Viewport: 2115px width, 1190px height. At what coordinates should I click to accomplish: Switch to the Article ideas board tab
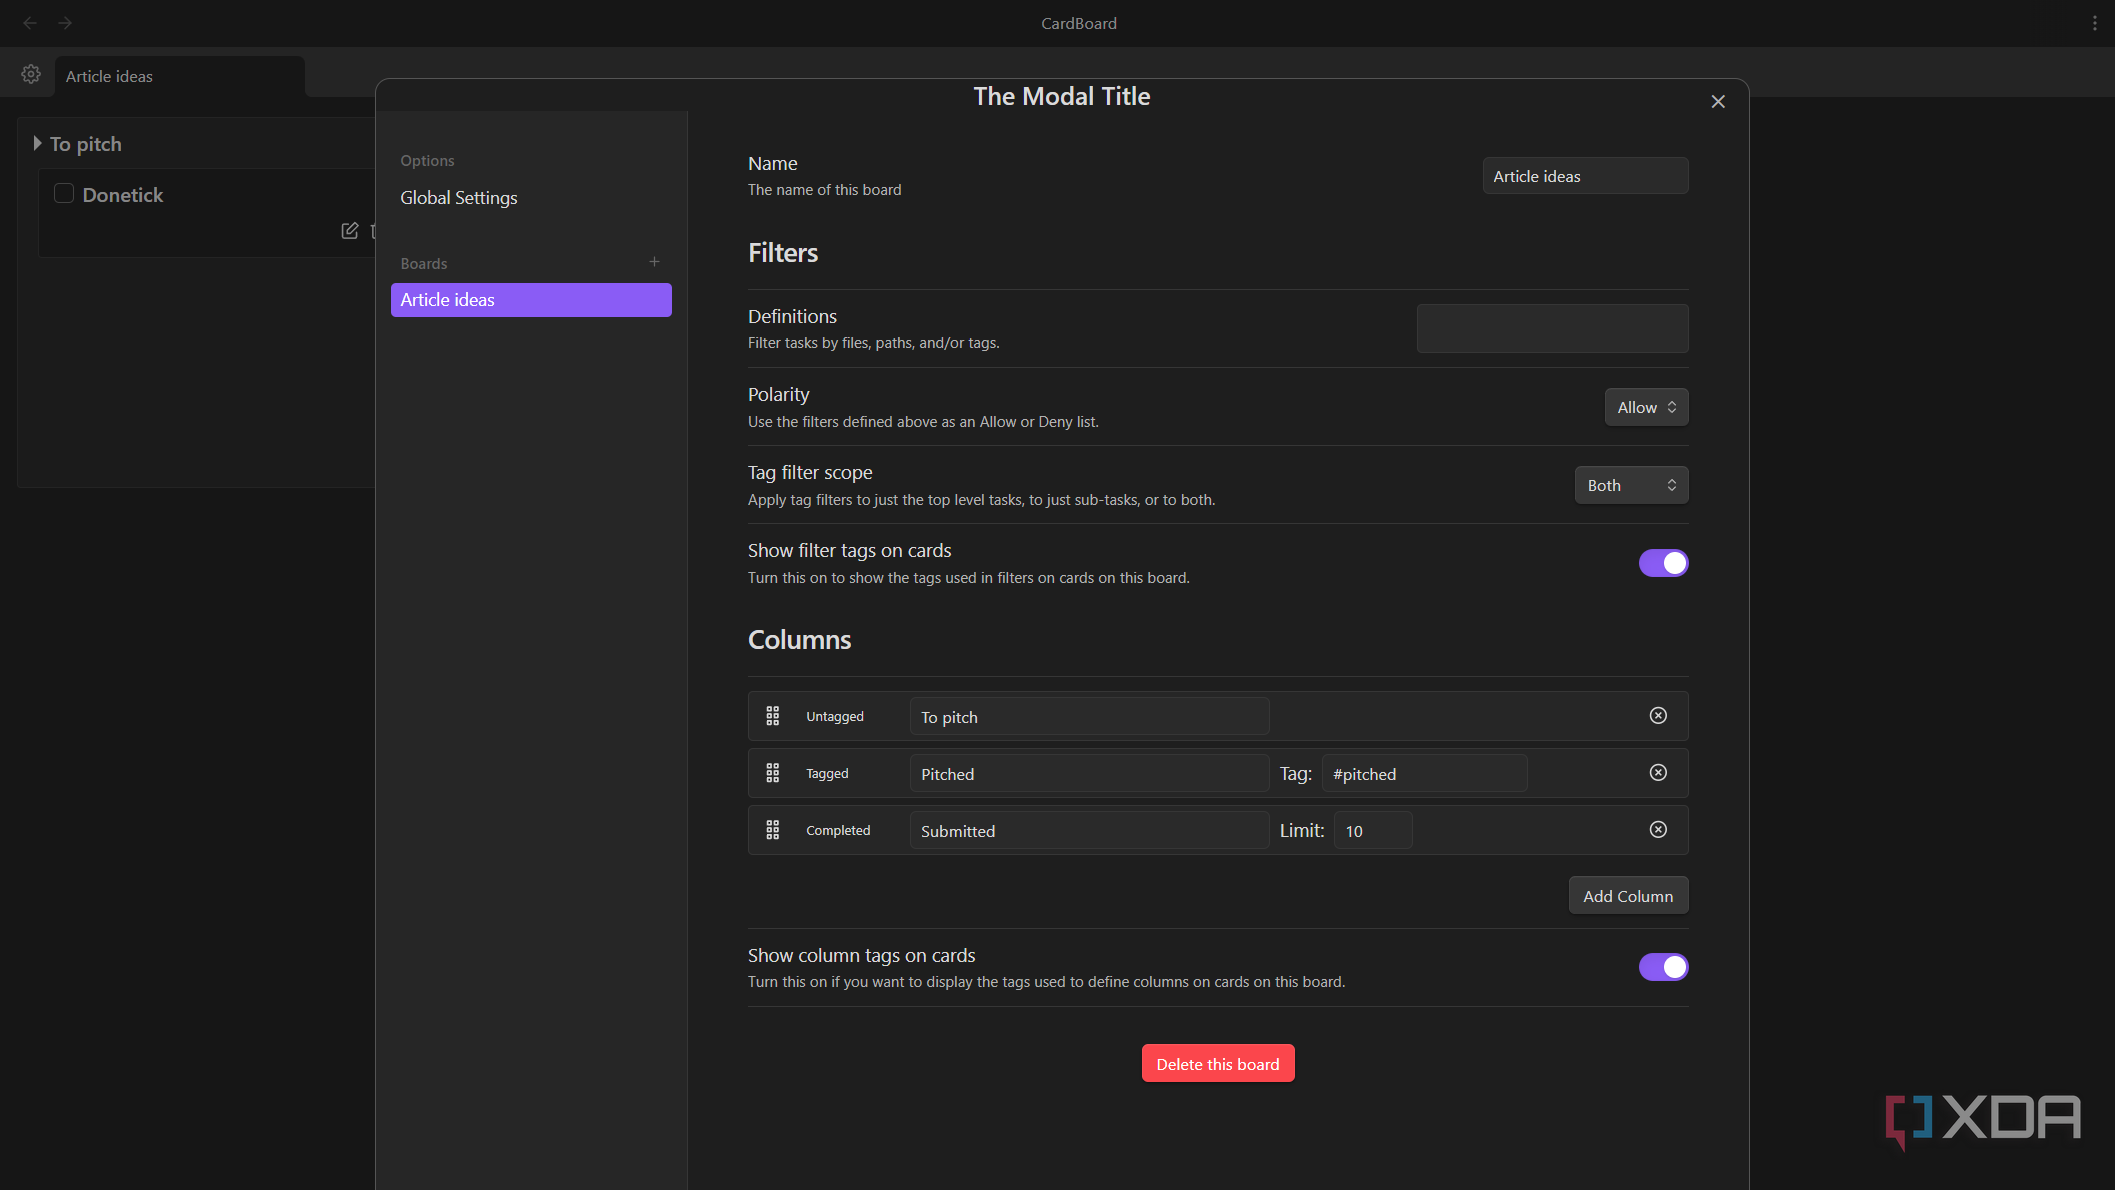tap(180, 76)
